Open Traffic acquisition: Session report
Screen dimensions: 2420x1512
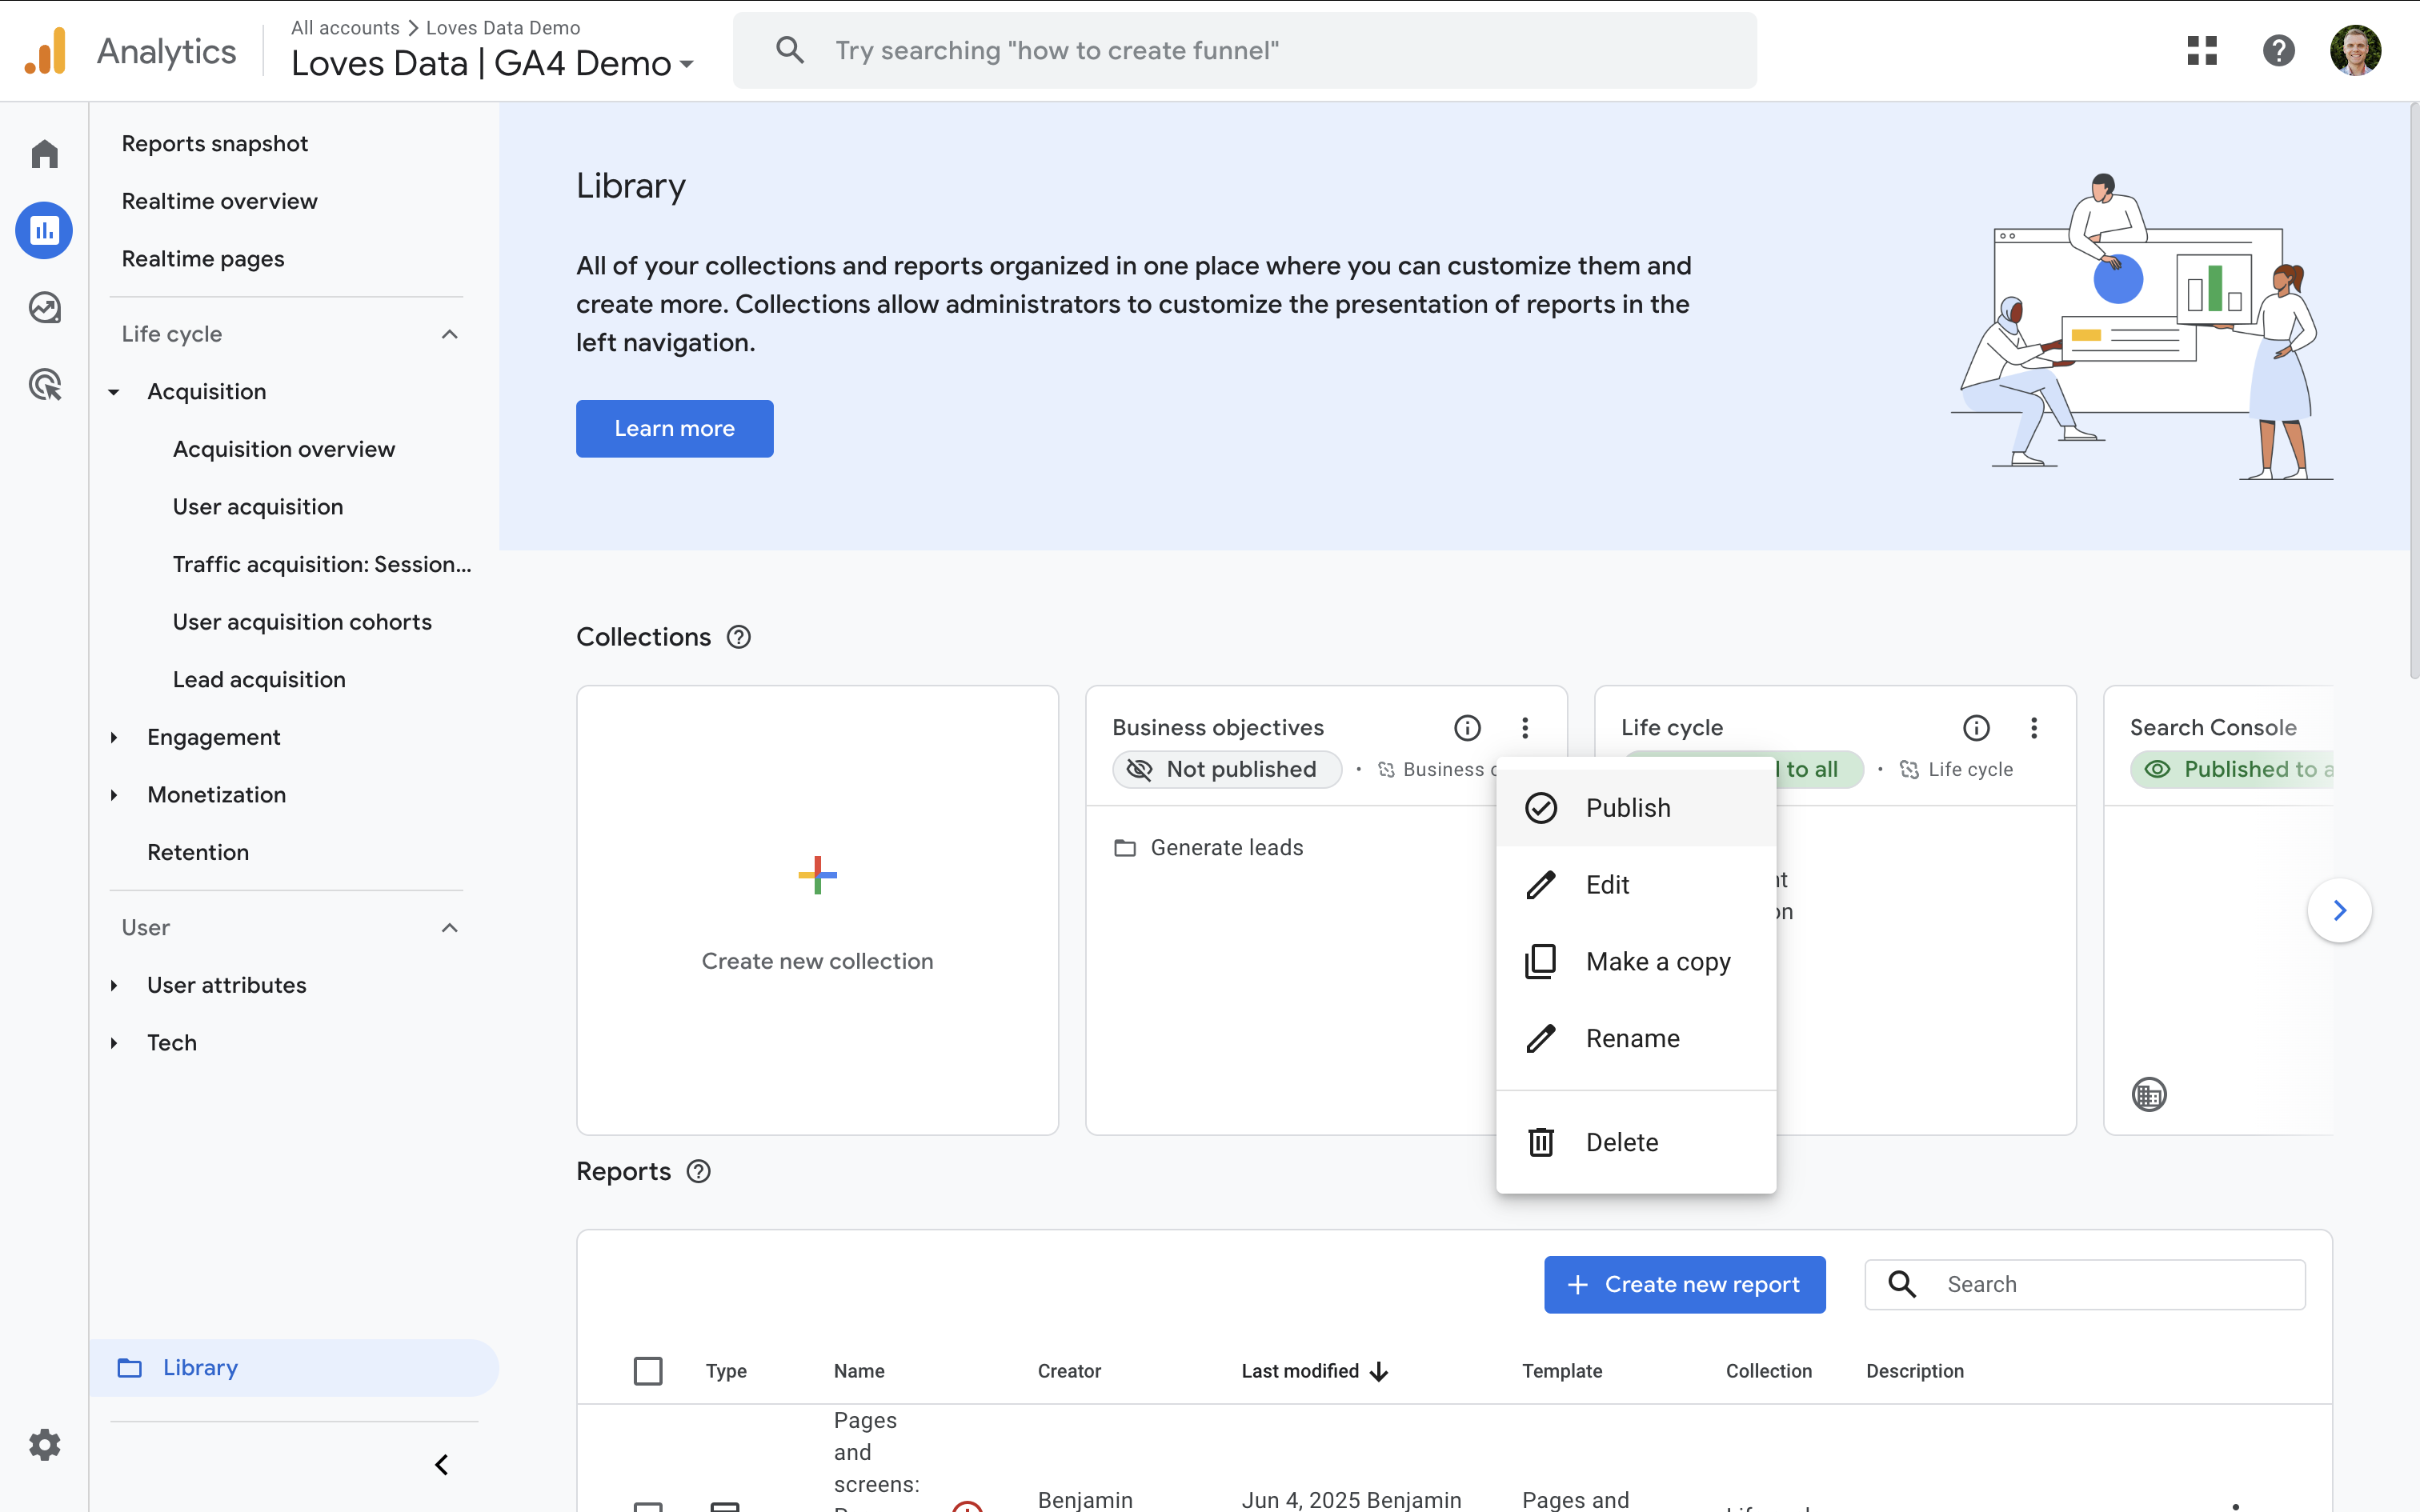(x=322, y=565)
